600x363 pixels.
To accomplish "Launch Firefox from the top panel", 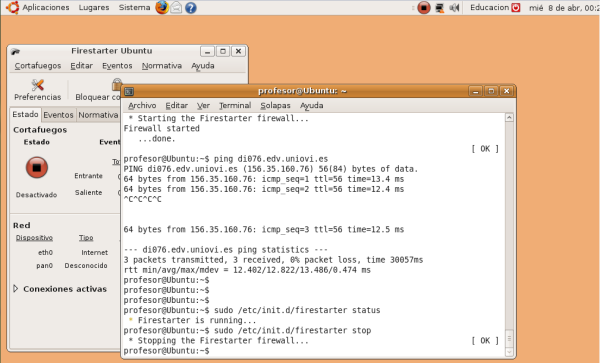I will point(162,7).
